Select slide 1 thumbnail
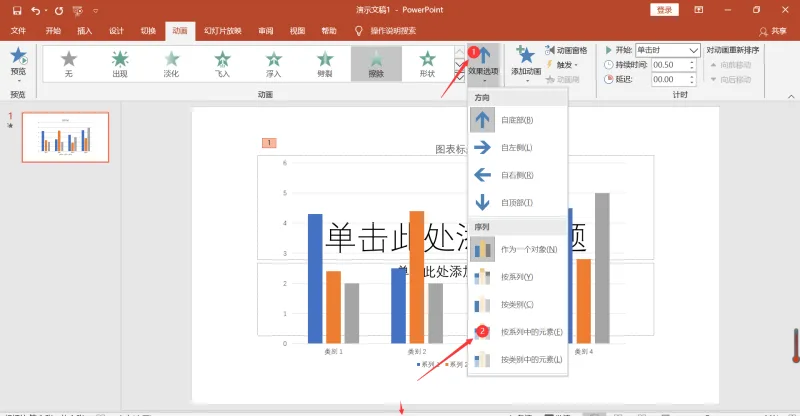The width and height of the screenshot is (800, 416). point(65,137)
